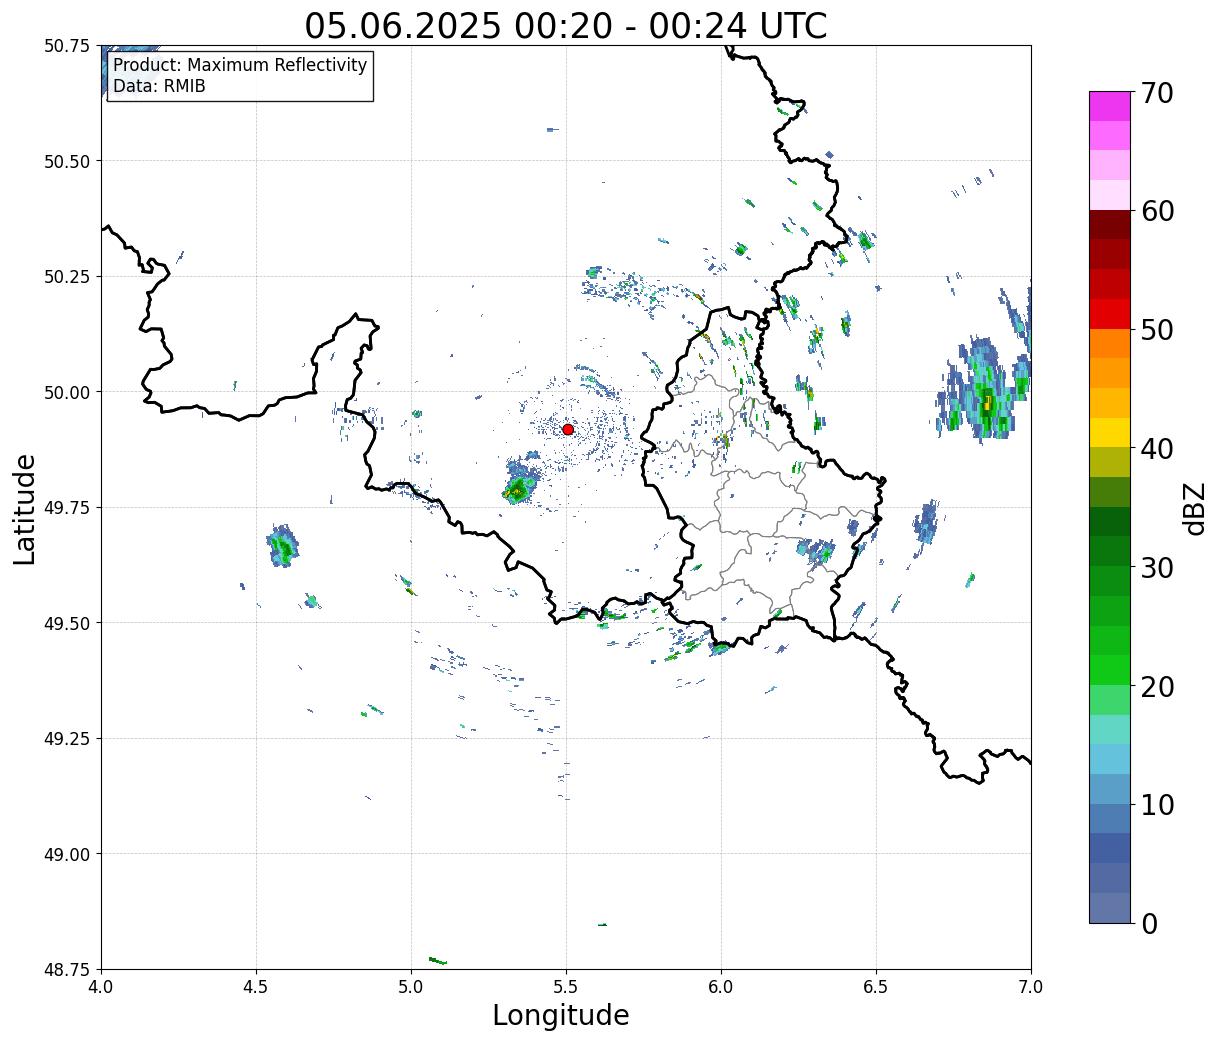Click the magenta top colorbar segment

[1110, 106]
